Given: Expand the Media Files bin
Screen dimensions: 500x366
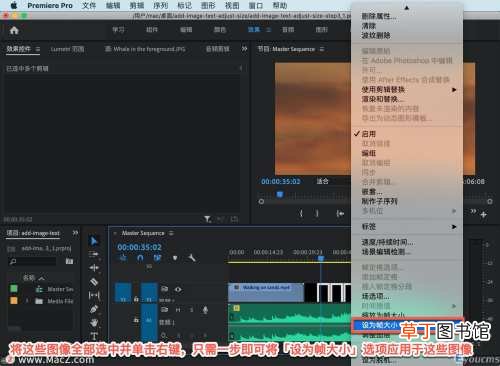Looking at the screenshot, I should point(27,301).
